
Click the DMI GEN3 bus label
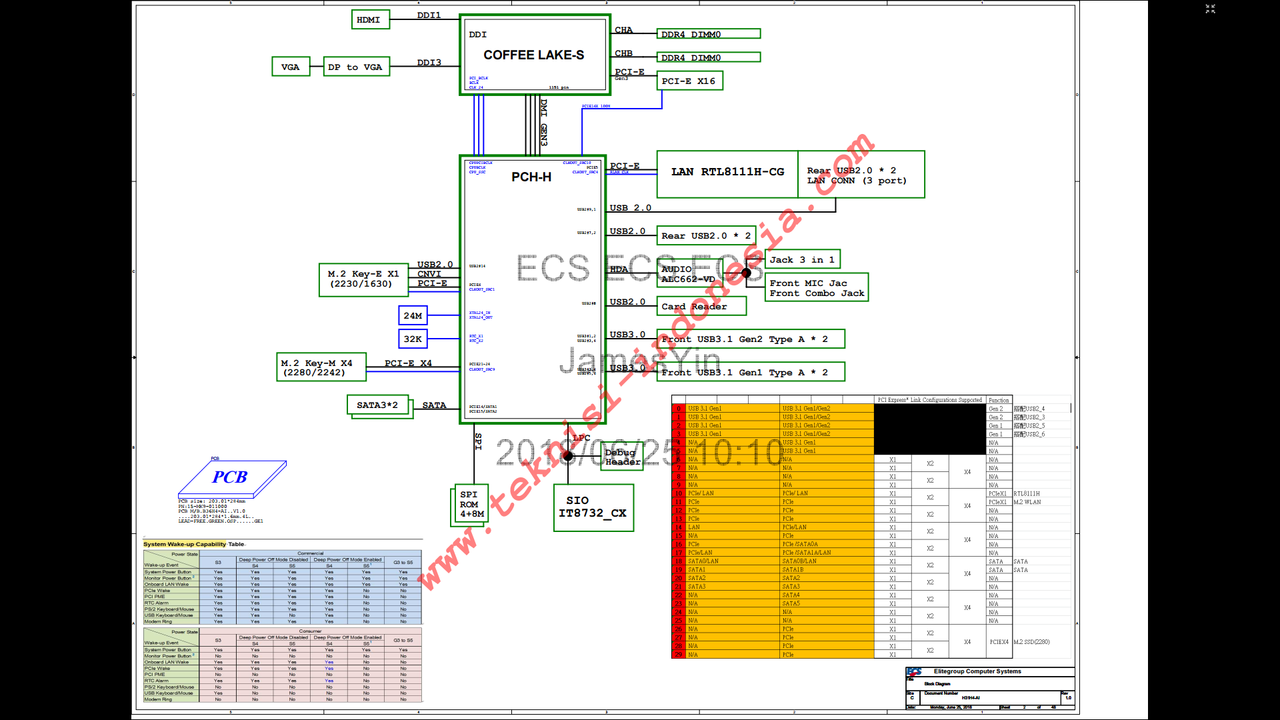coord(543,123)
